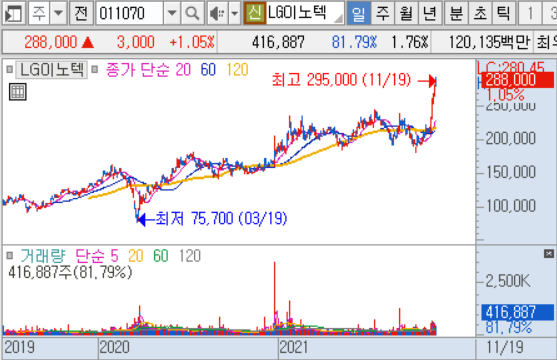Click the green 60 volume average legend
Screen dimensions: 557x360
tap(161, 256)
